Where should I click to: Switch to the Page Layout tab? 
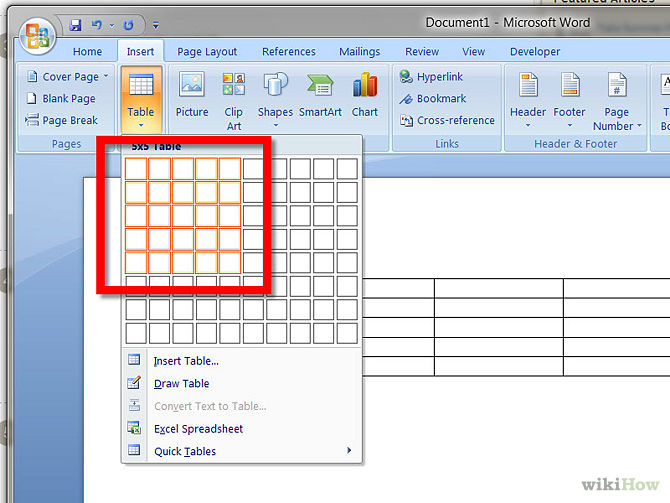tap(207, 52)
